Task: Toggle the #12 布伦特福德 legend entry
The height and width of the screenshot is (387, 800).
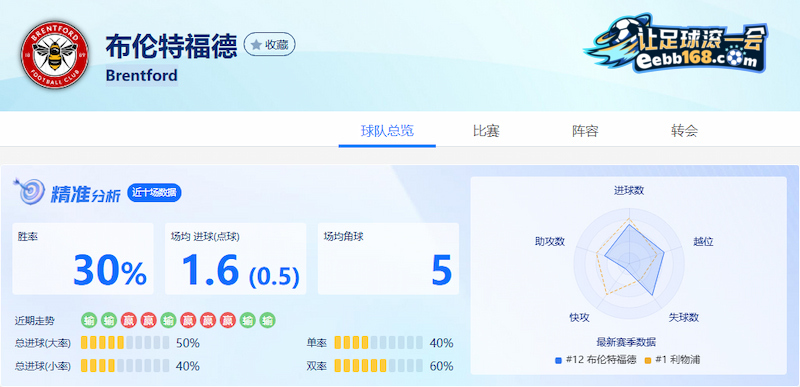Action: click(x=595, y=360)
